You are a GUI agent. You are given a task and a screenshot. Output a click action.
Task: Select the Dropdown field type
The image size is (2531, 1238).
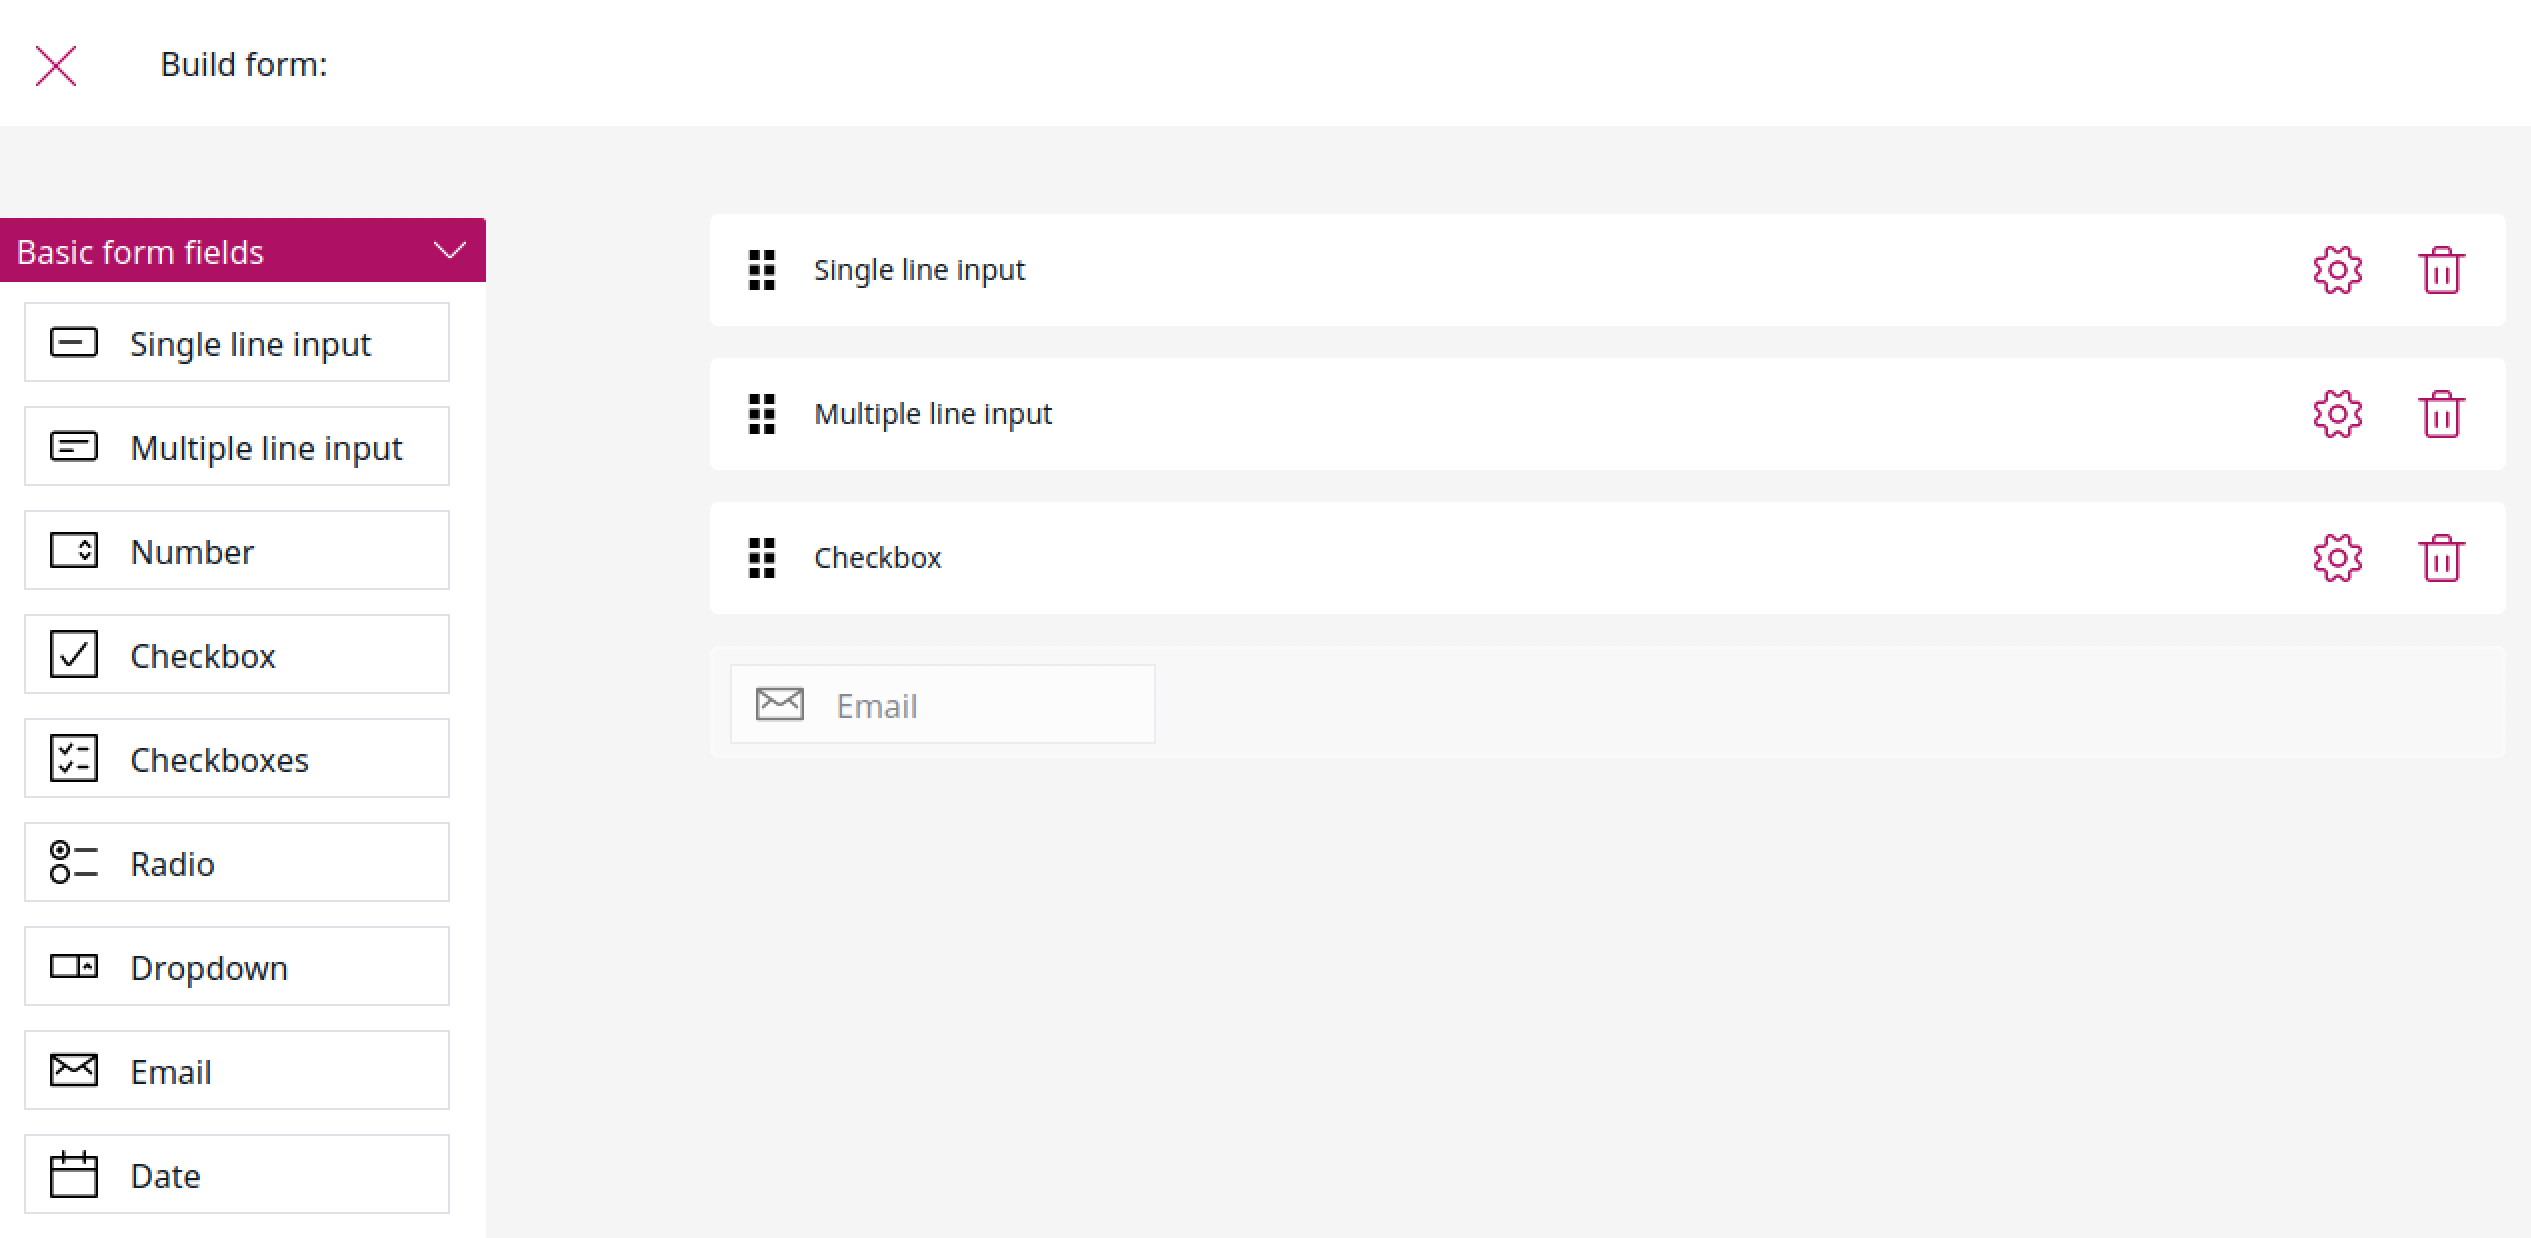237,967
